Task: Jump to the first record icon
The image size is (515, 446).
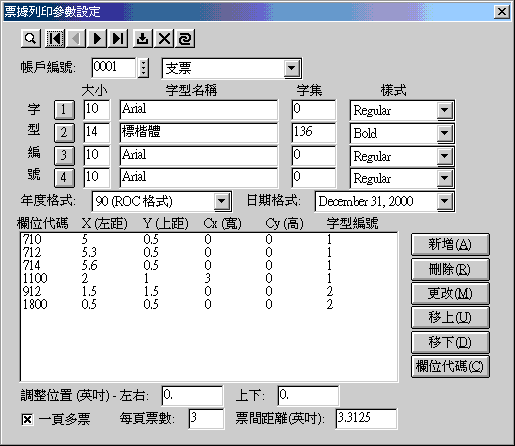Action: pos(55,39)
